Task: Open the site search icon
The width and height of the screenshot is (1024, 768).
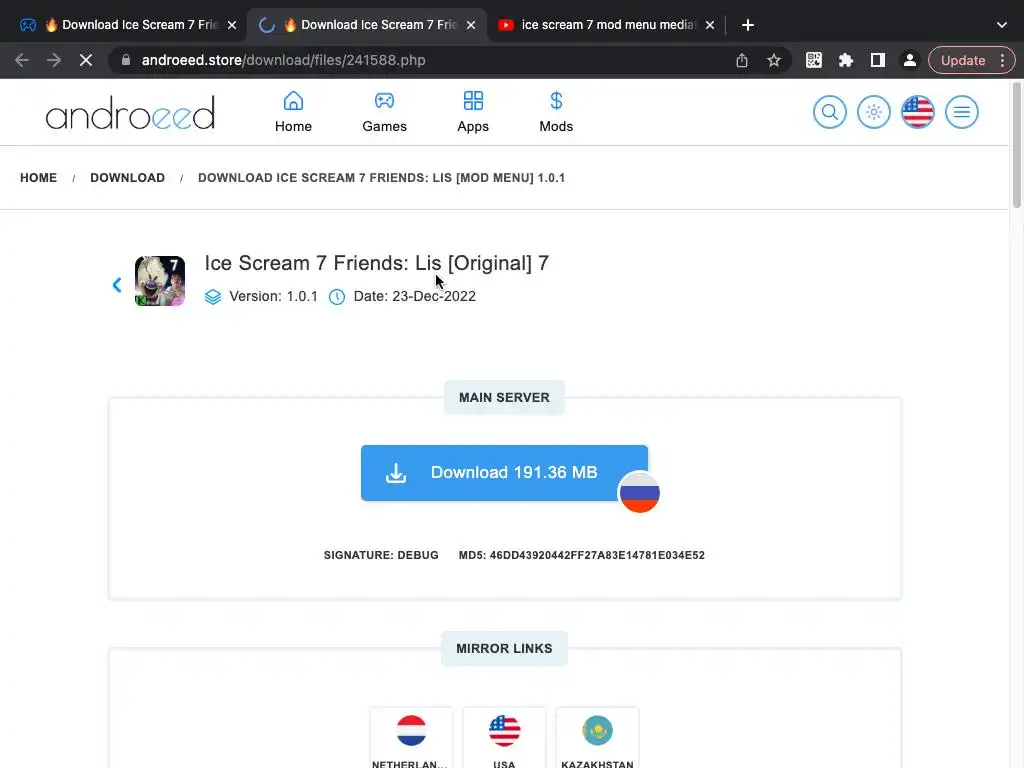Action: pos(829,112)
